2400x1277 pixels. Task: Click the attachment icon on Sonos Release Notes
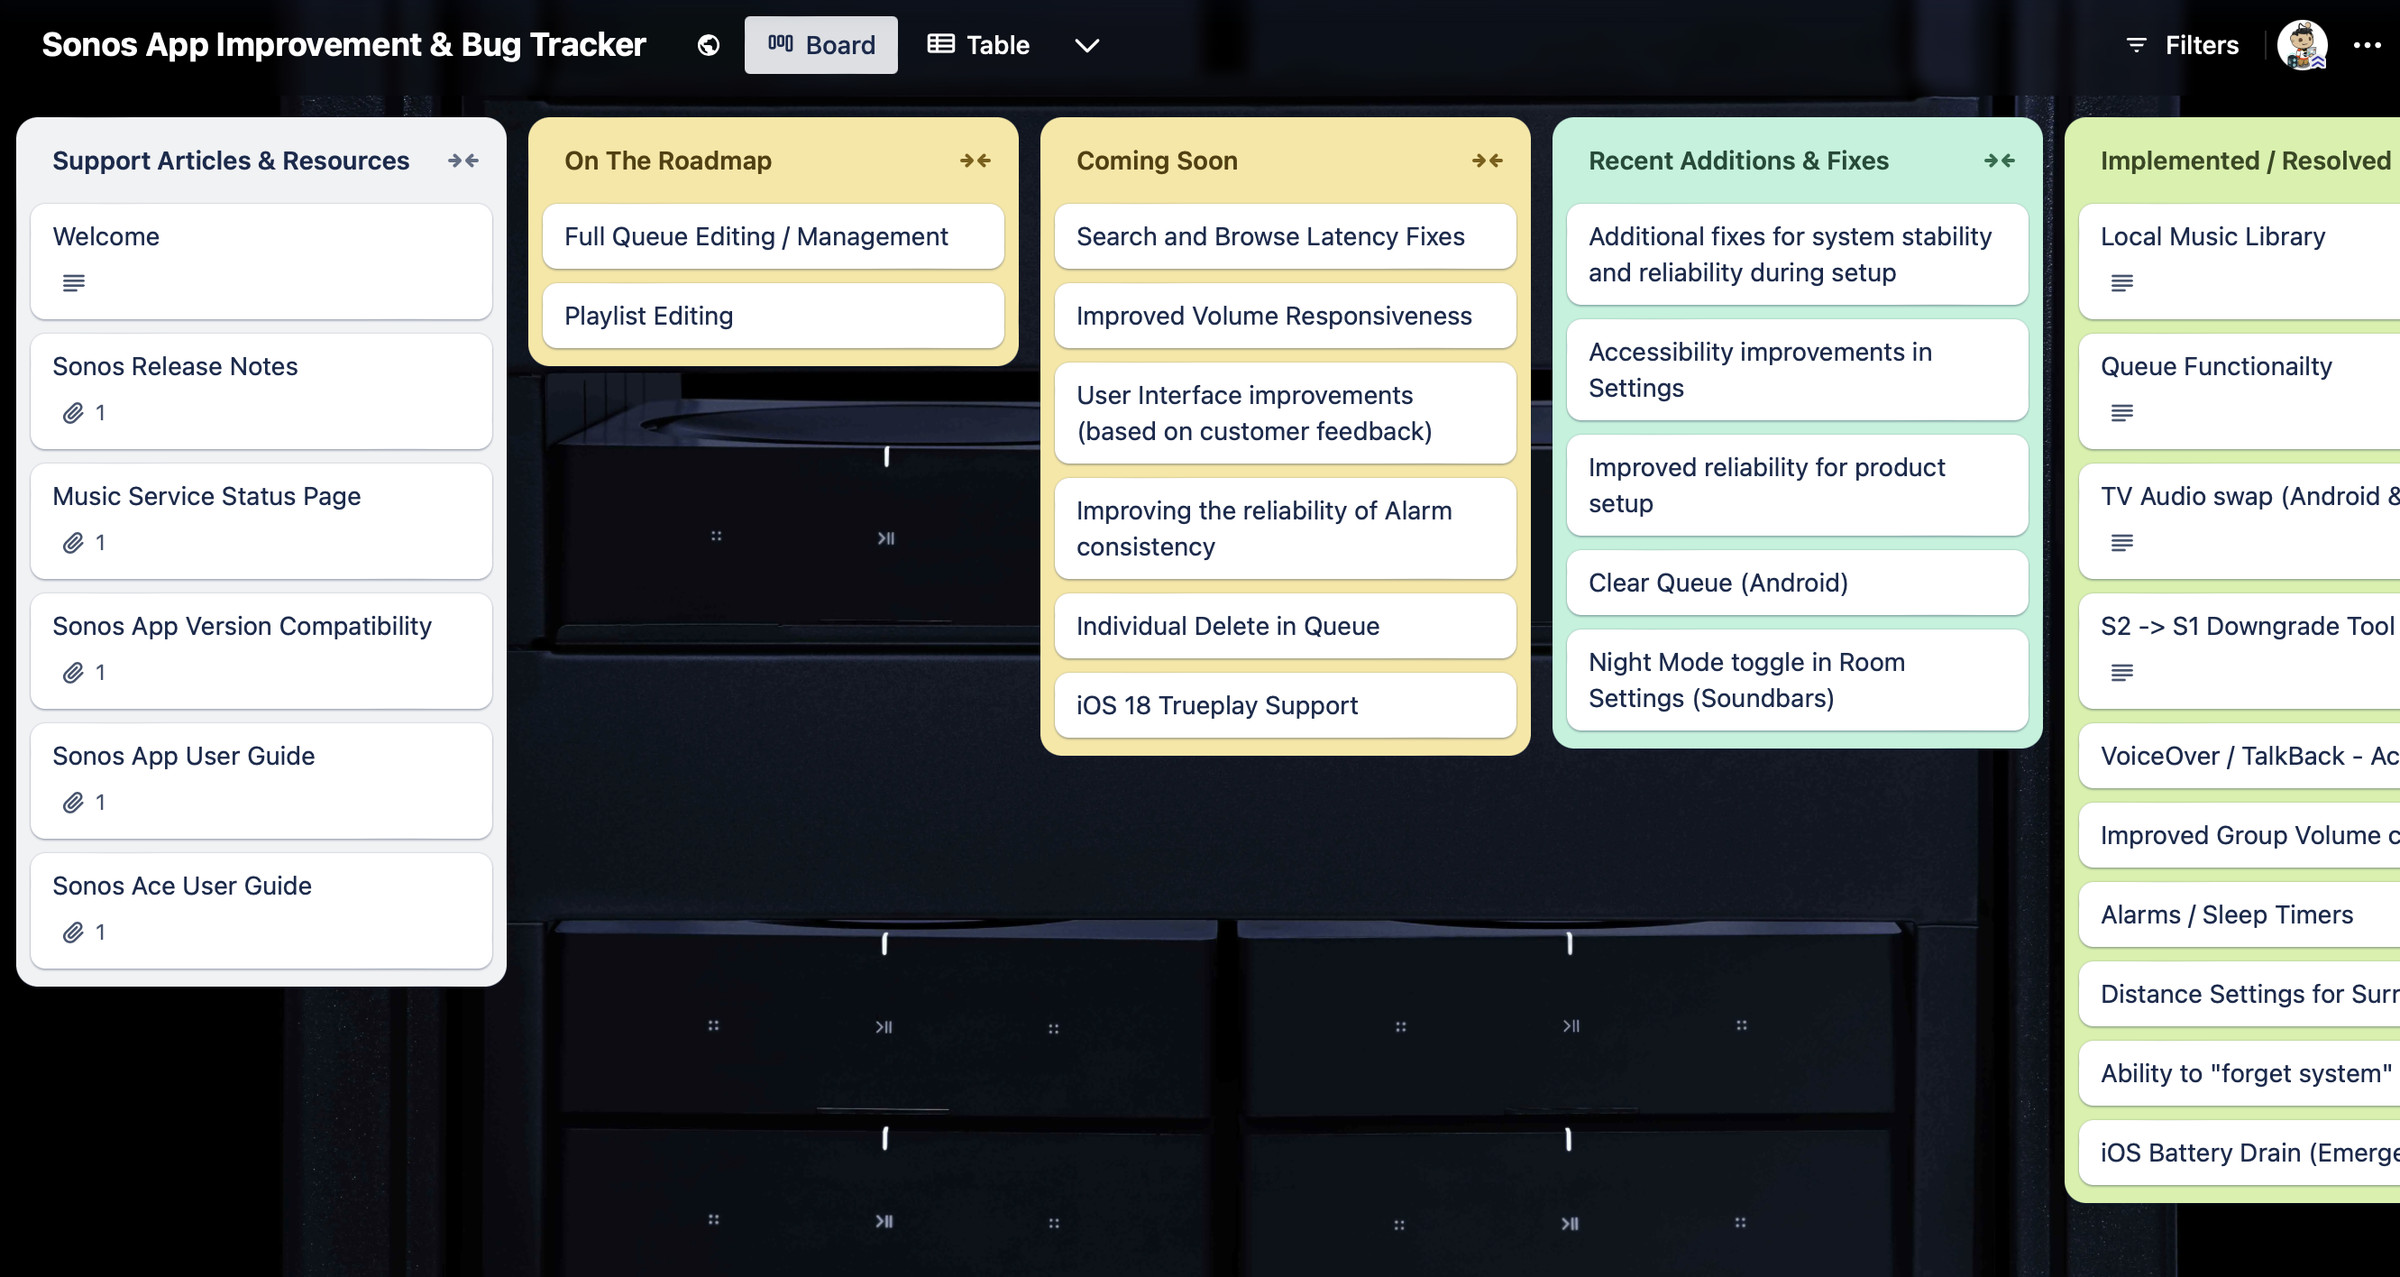(x=75, y=412)
